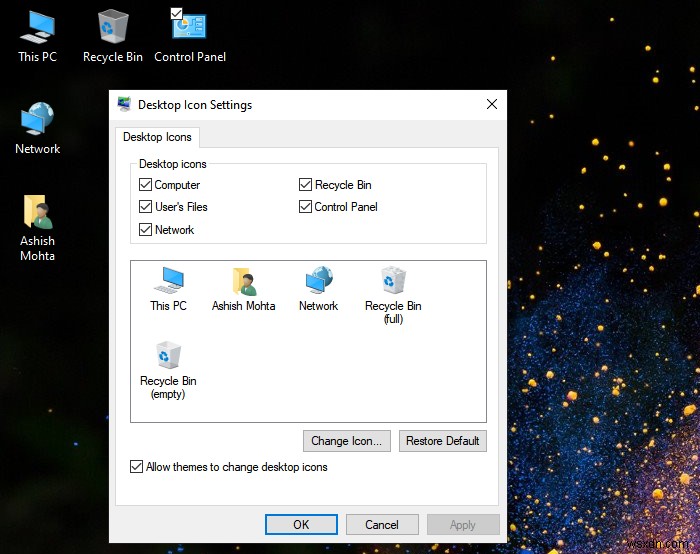Click the Change Icon... button
This screenshot has width=700, height=554.
pyautogui.click(x=347, y=441)
